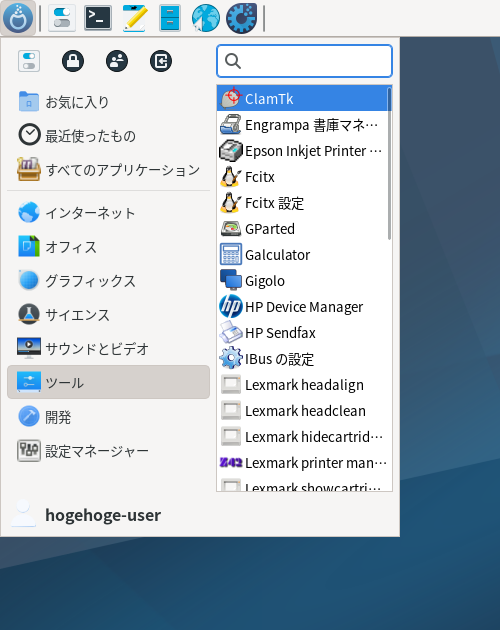Open the file manager cabinet icon
Screen dimensions: 500x630
pyautogui.click(x=170, y=18)
